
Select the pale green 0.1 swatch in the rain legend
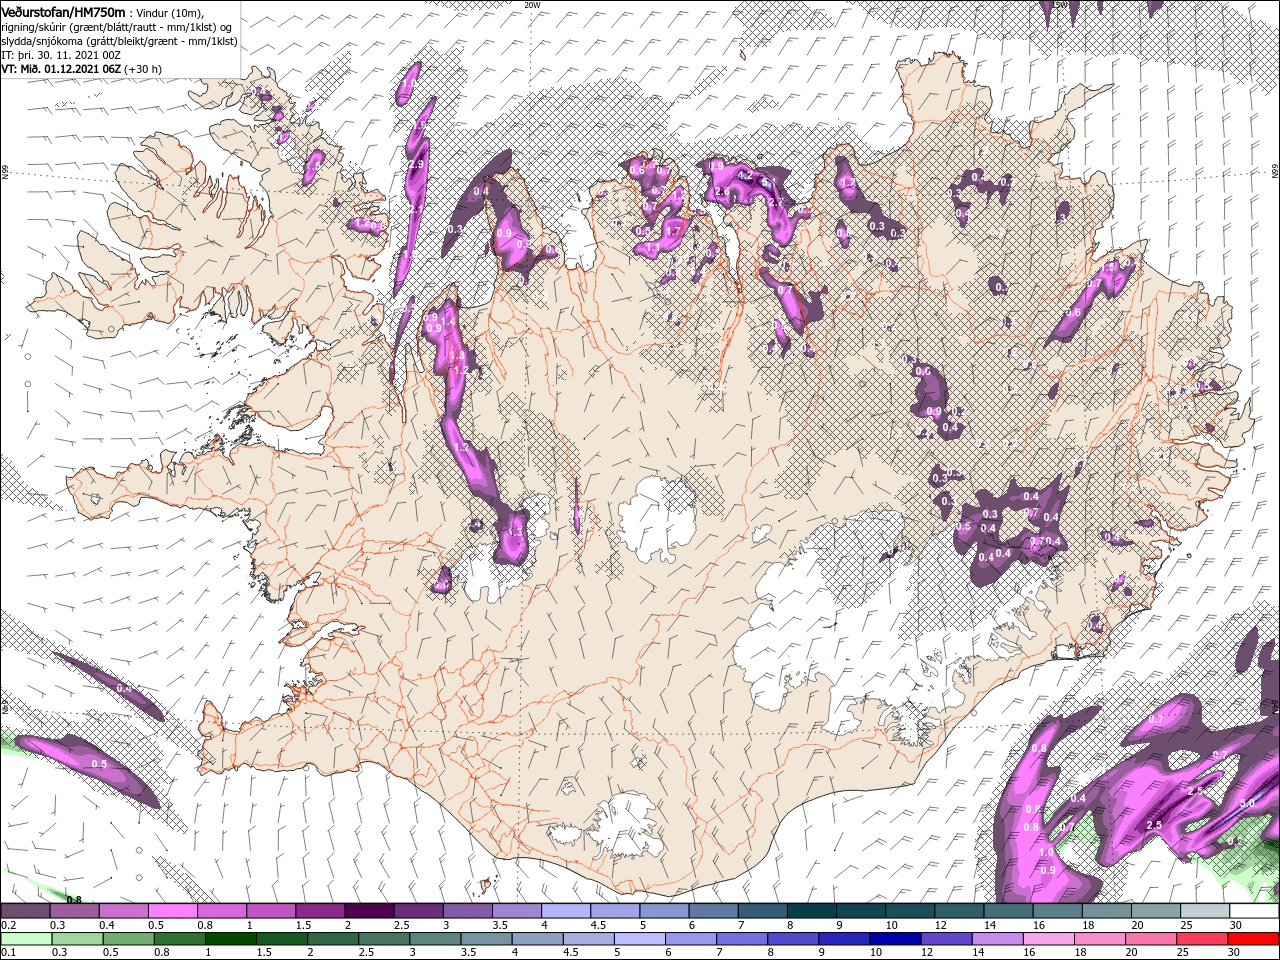click(25, 938)
